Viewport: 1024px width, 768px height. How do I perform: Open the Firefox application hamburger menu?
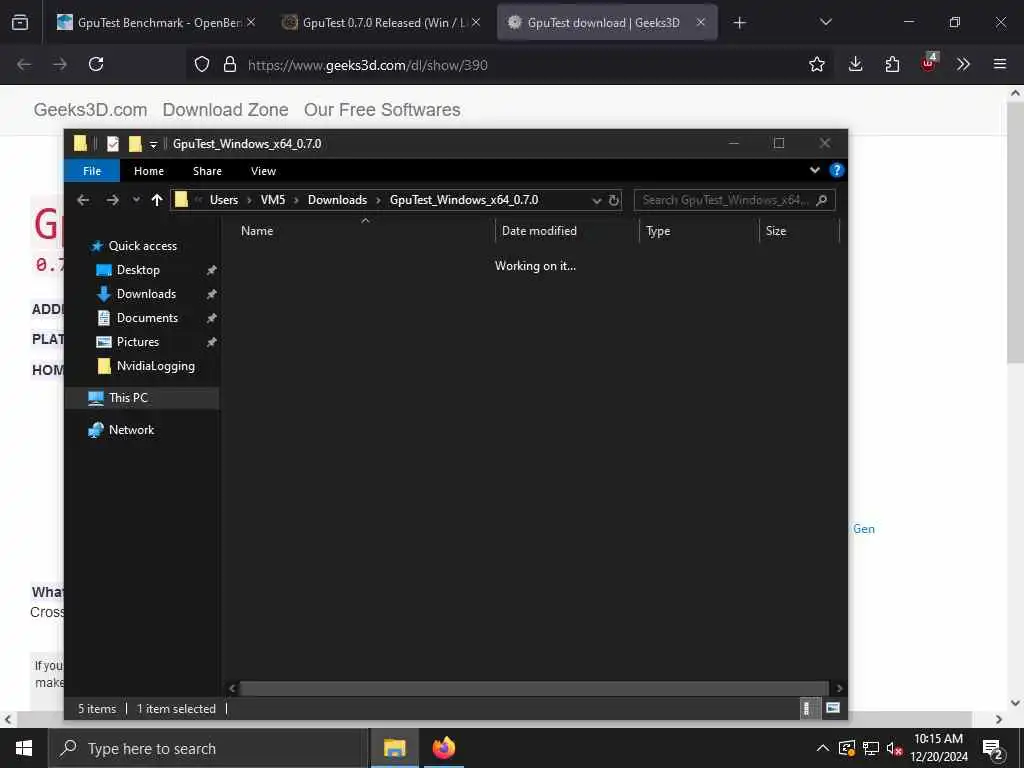point(999,64)
